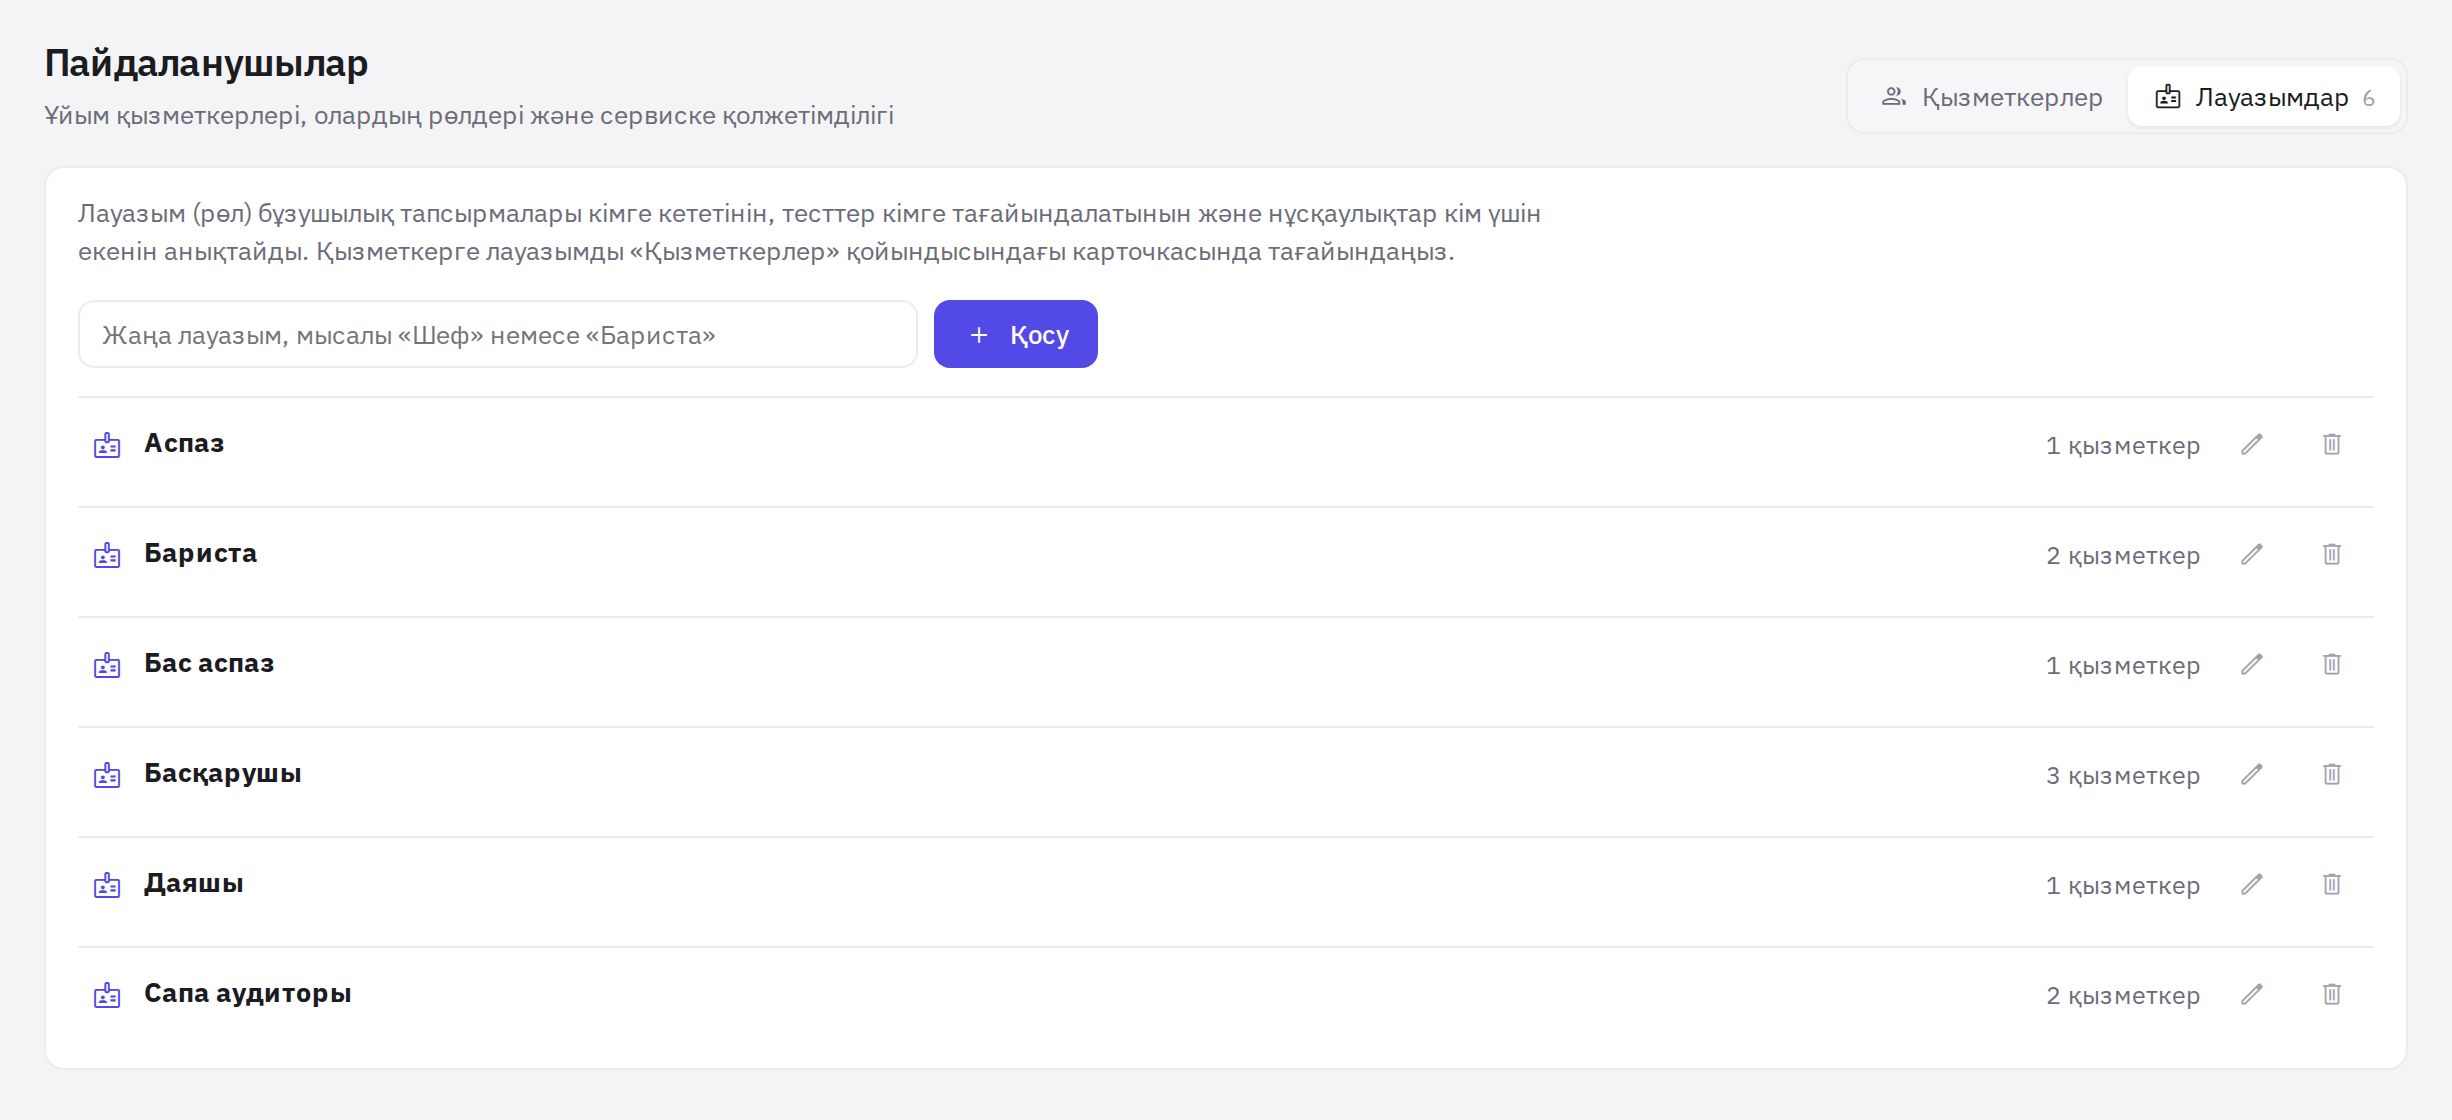Click the Пайдаланушылар page heading
Image resolution: width=2452 pixels, height=1120 pixels.
click(206, 63)
